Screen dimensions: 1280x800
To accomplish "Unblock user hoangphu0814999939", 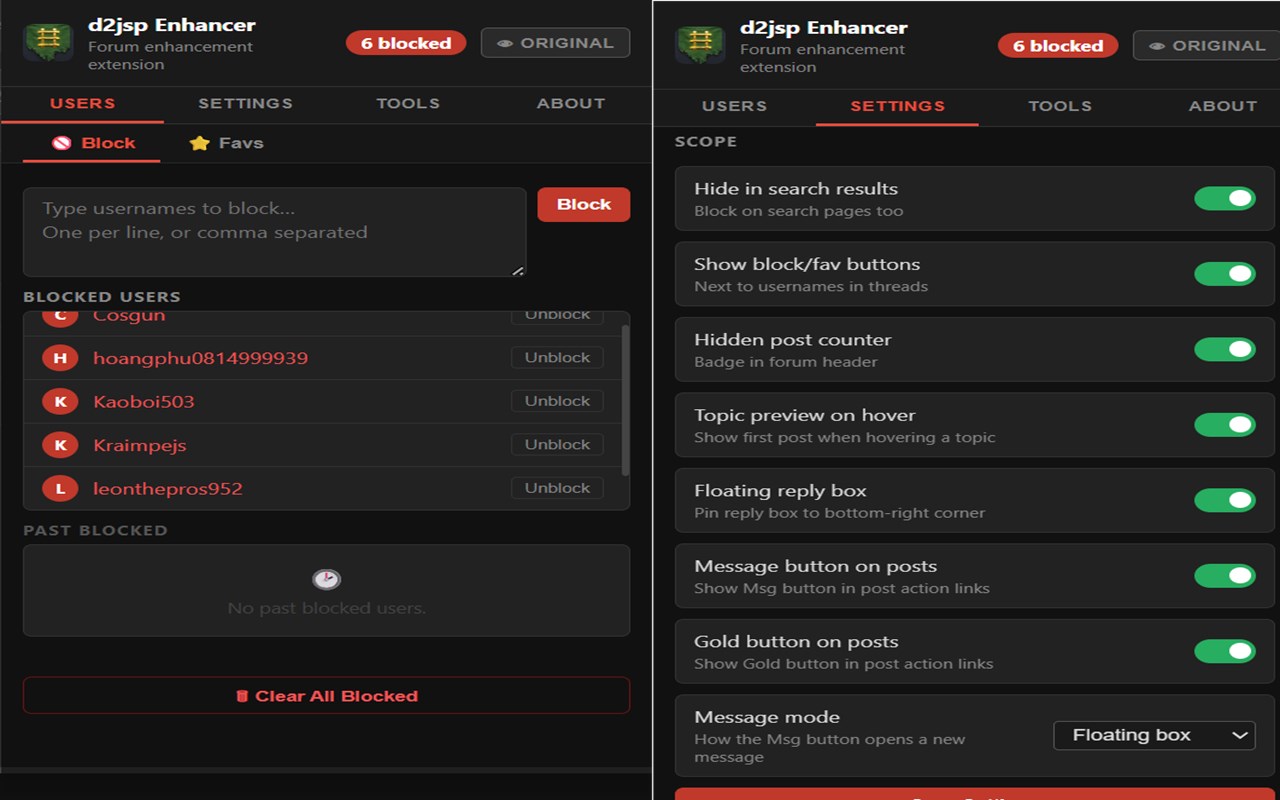I will [557, 358].
